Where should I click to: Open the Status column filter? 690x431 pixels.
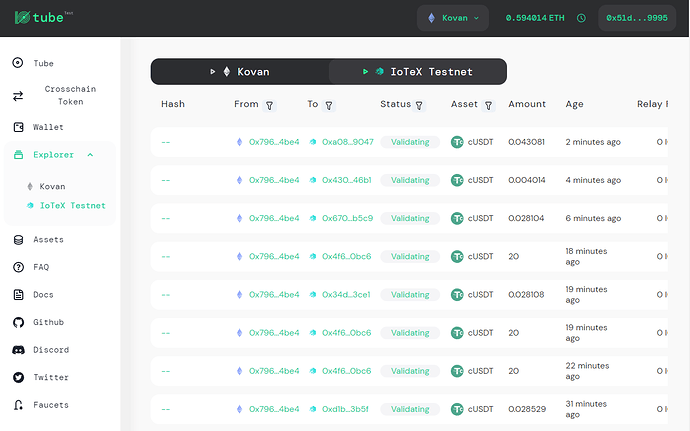pyautogui.click(x=419, y=106)
